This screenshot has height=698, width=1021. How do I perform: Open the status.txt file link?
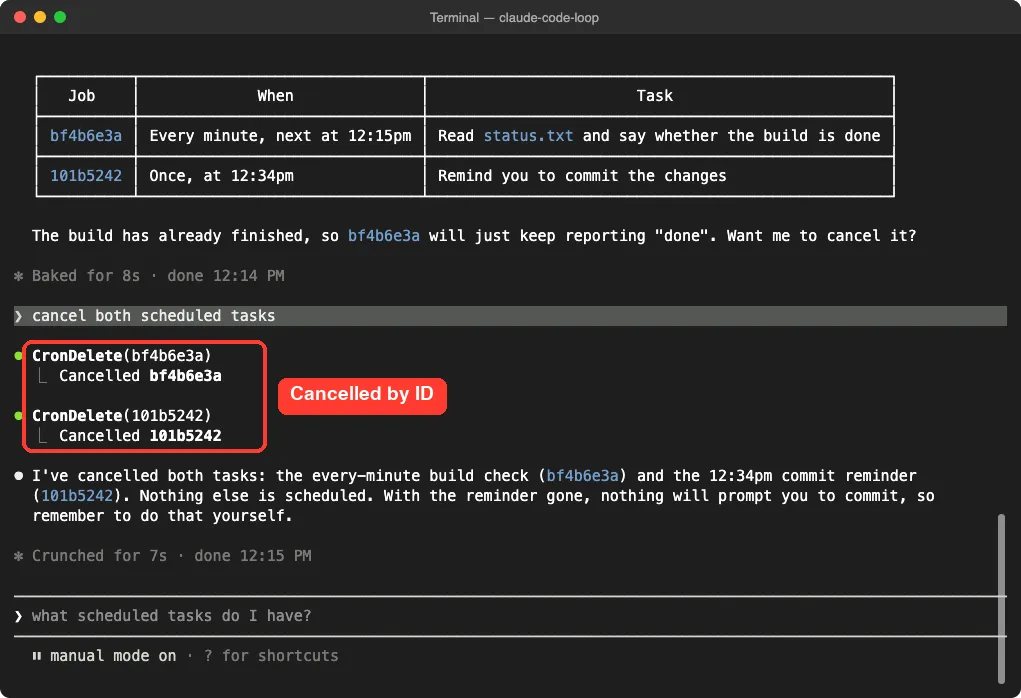(x=528, y=135)
